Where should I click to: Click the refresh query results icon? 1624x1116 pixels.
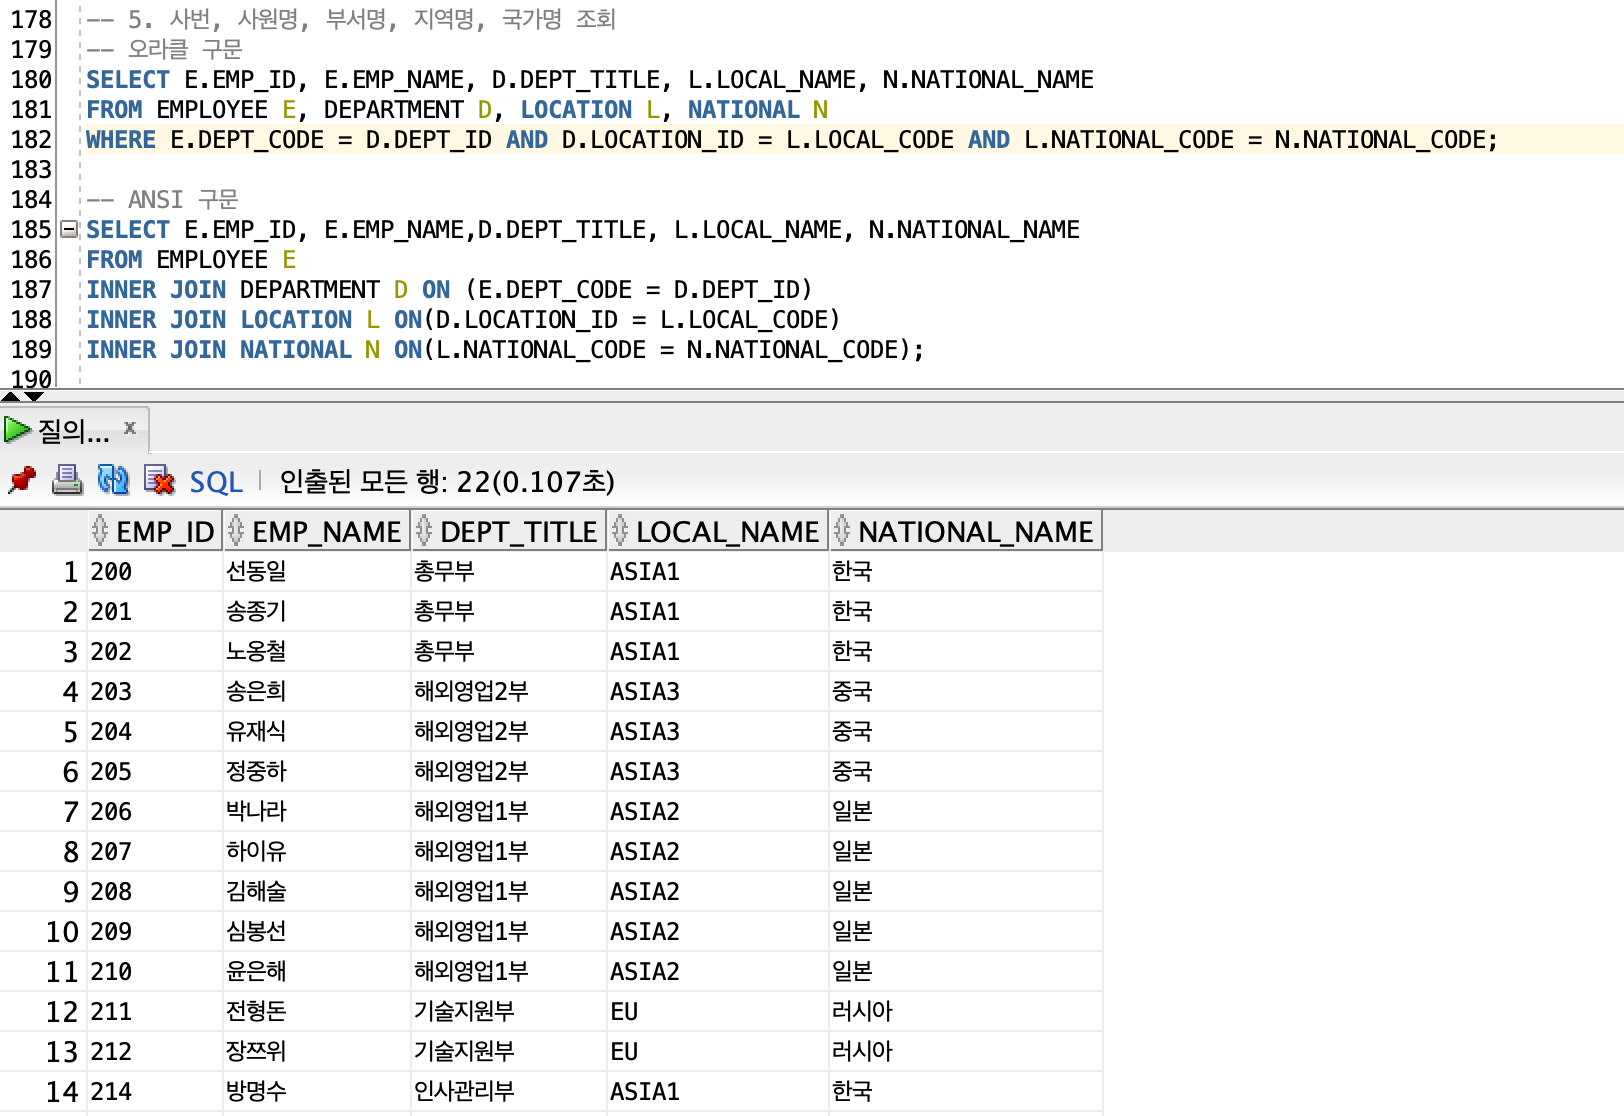[113, 480]
